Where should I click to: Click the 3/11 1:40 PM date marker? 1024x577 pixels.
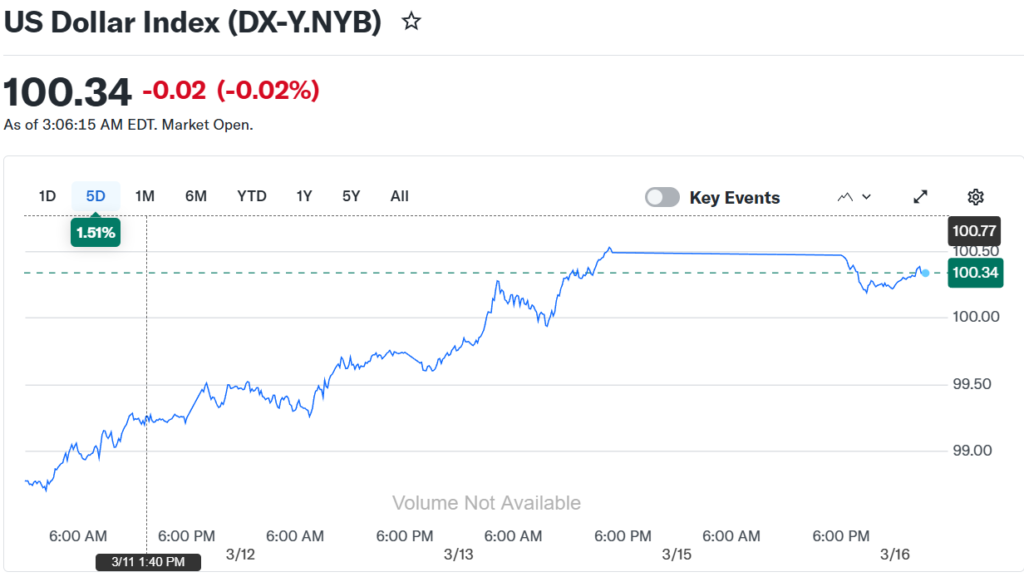pos(147,562)
